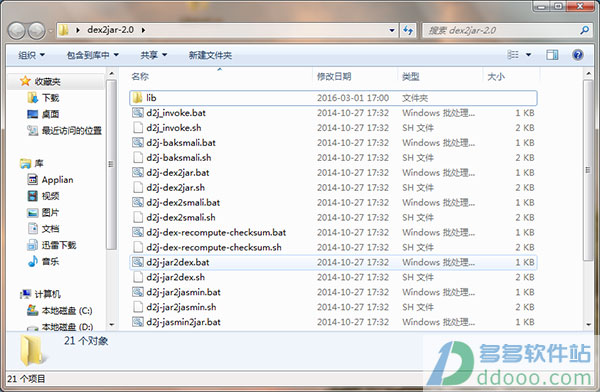Click the search magnifier icon
The image size is (600, 392).
coord(584,30)
